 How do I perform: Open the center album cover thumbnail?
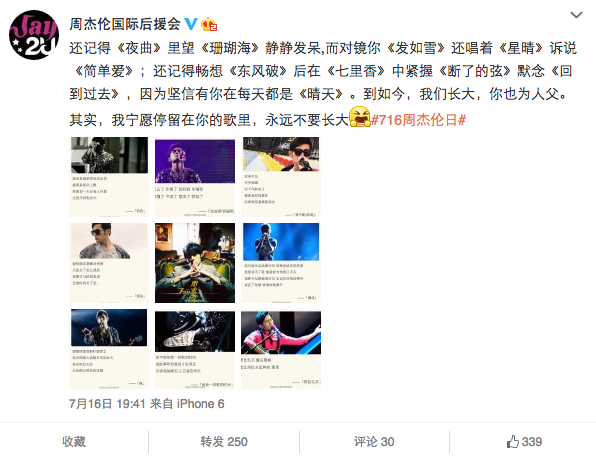[x=195, y=263]
